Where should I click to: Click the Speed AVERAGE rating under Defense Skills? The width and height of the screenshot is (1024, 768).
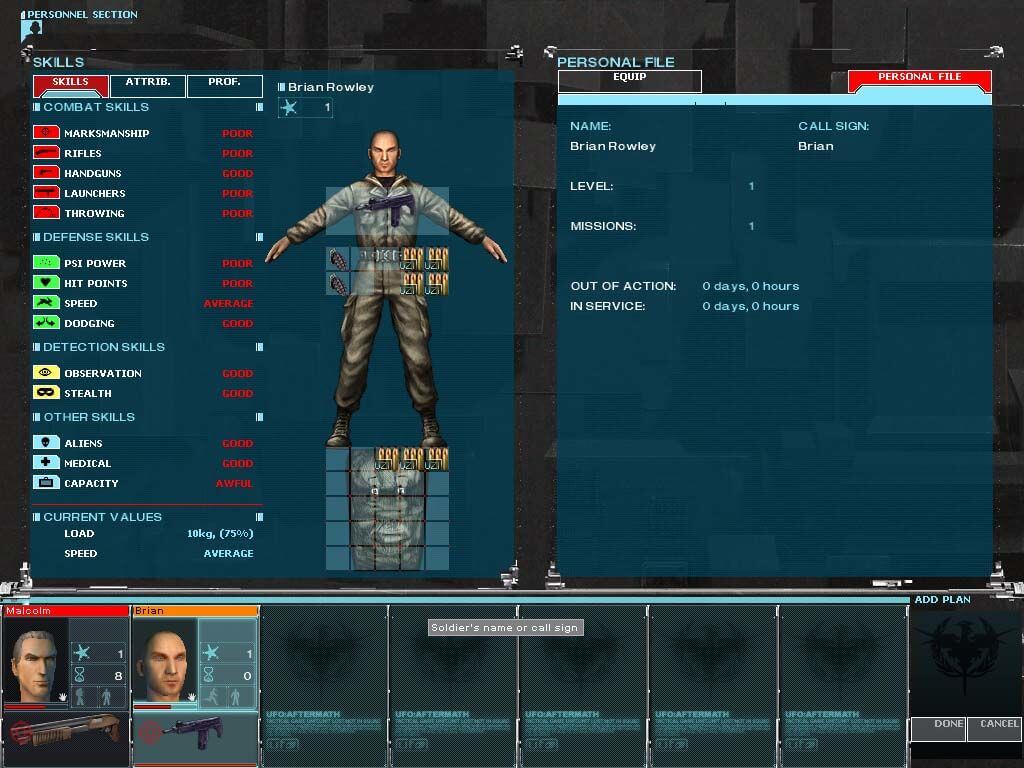coord(229,303)
